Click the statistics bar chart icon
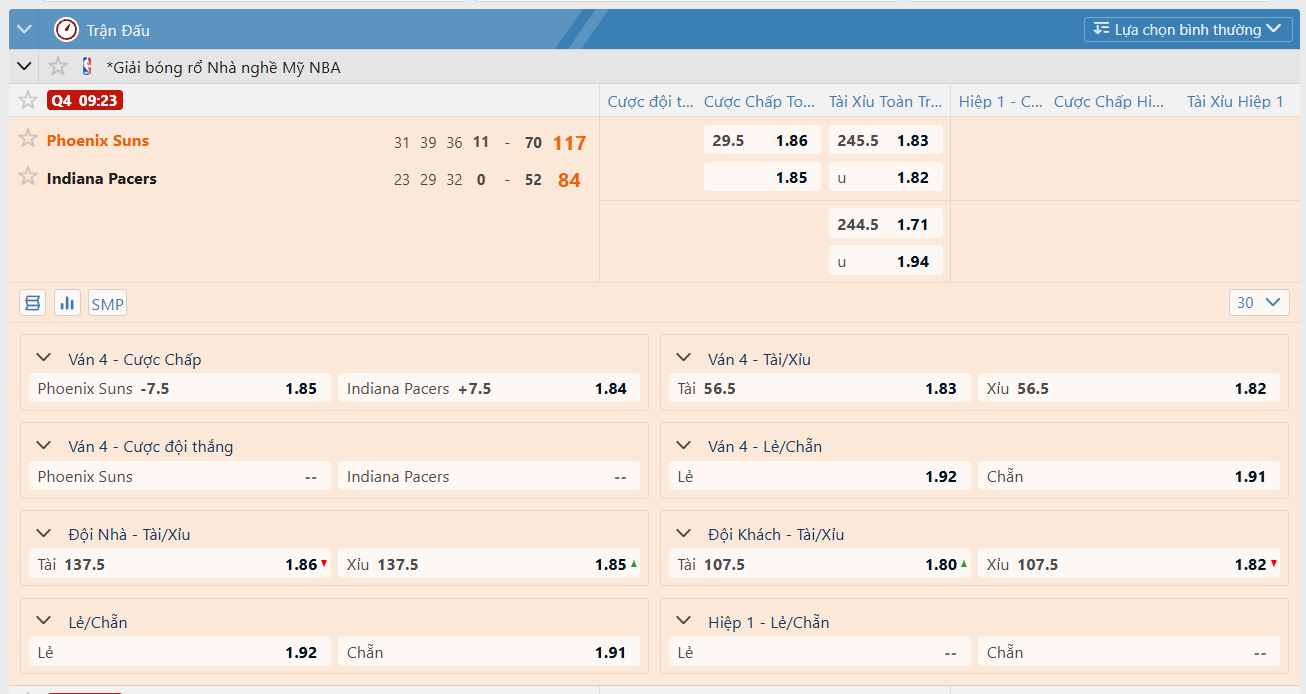The height and width of the screenshot is (694, 1306). 67,303
